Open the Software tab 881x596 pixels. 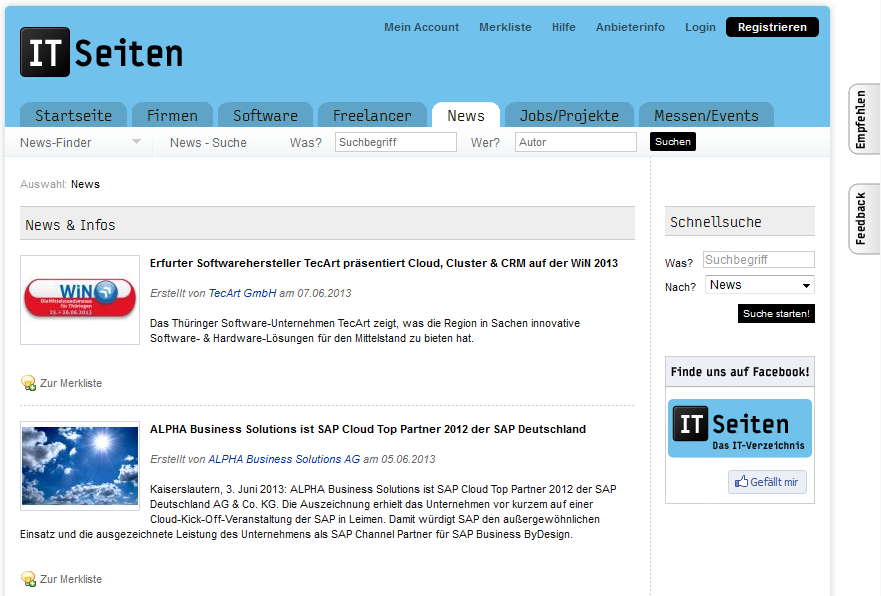pos(265,115)
